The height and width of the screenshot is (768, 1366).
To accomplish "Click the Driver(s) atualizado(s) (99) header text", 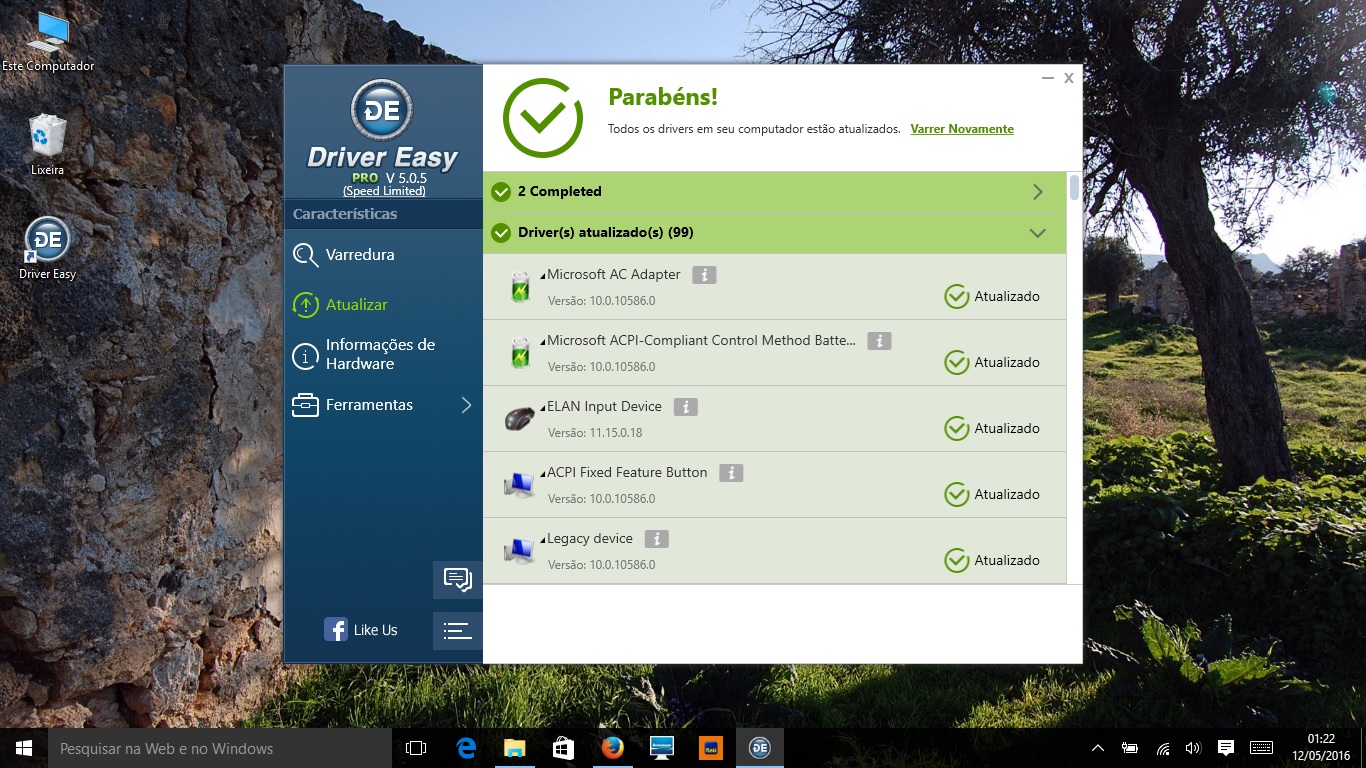I will click(605, 233).
